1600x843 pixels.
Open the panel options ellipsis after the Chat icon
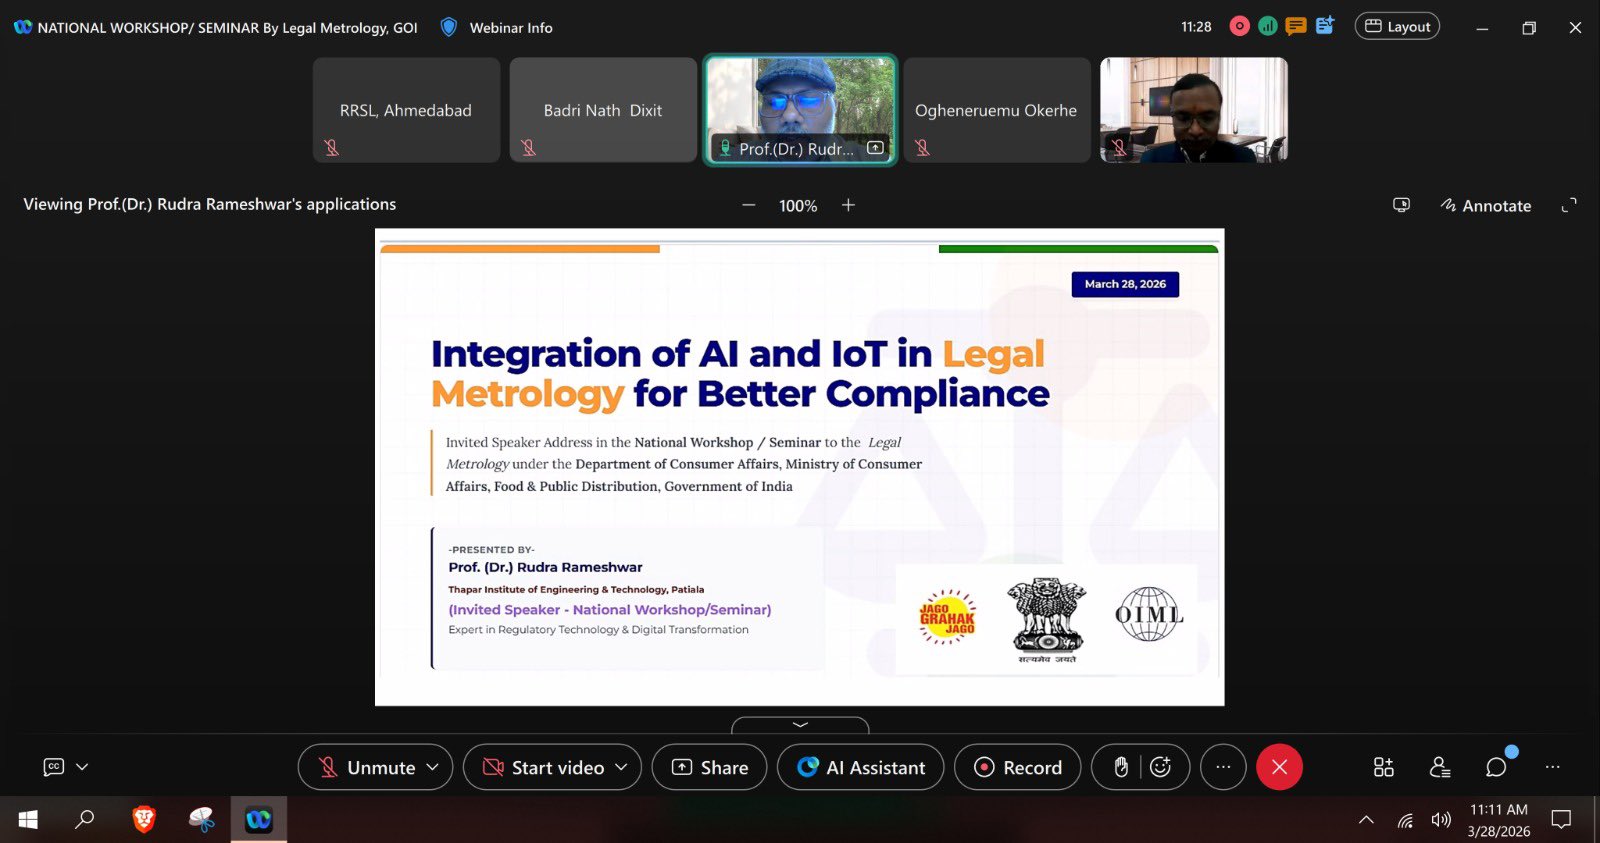point(1552,767)
